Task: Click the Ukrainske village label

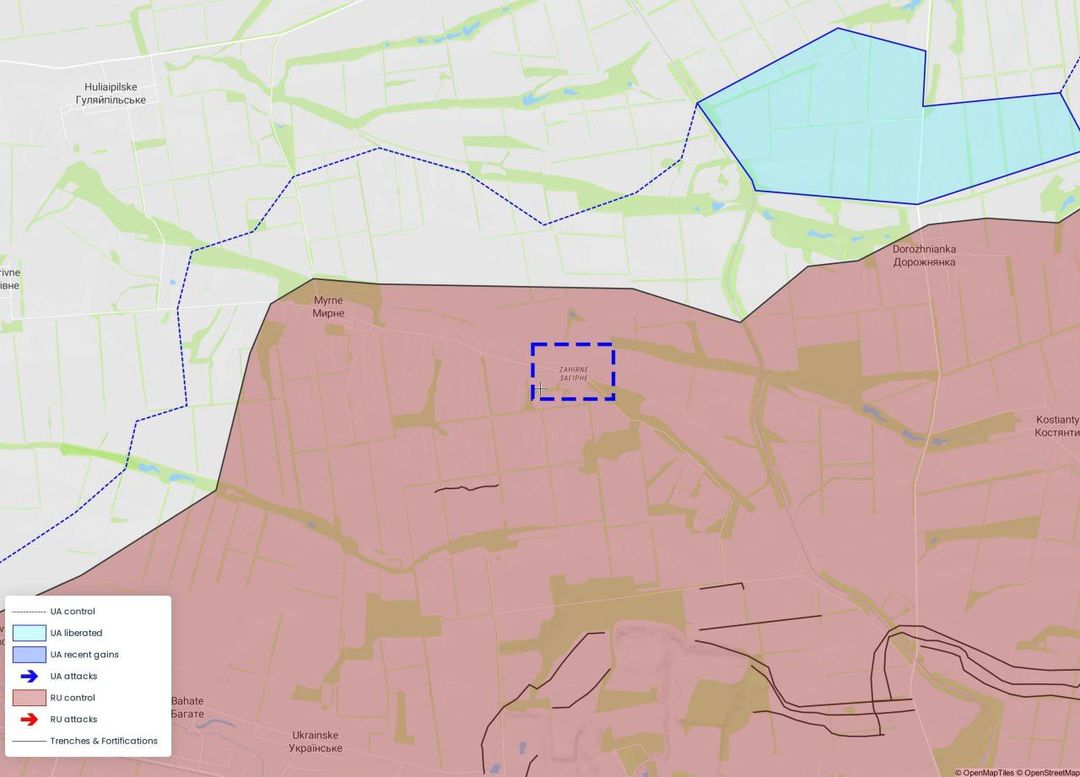Action: (315, 741)
